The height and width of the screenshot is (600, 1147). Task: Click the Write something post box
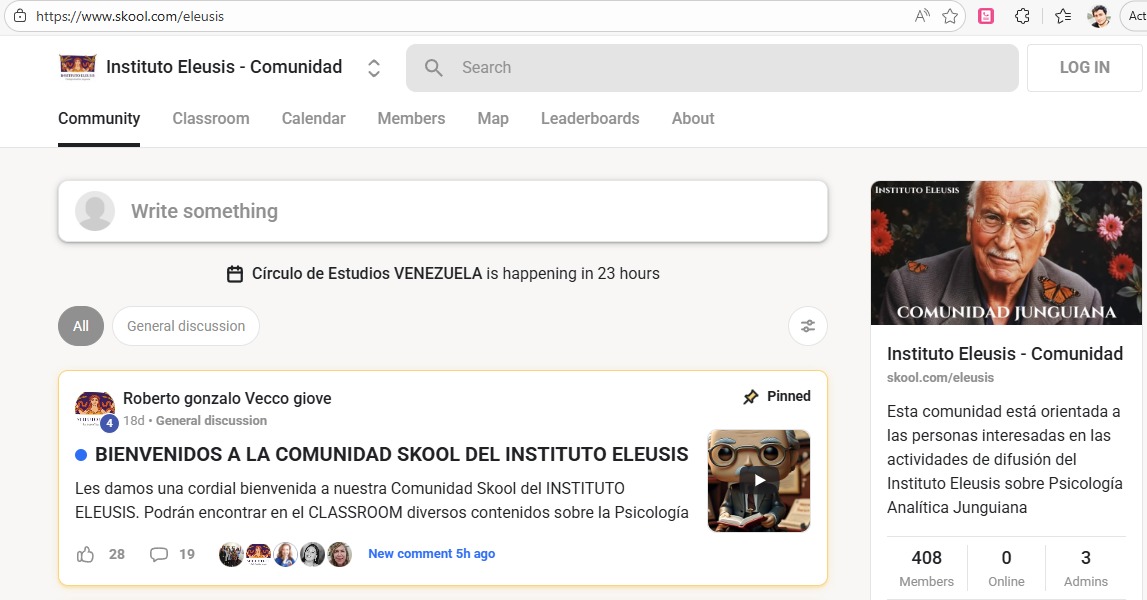(443, 211)
